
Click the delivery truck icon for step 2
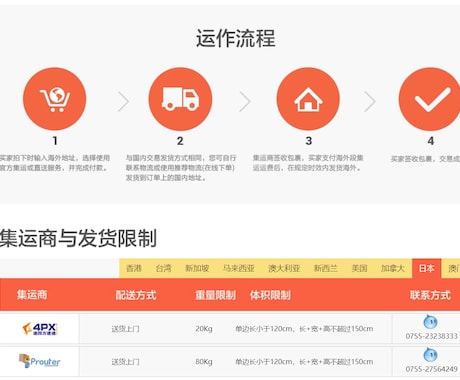(180, 99)
